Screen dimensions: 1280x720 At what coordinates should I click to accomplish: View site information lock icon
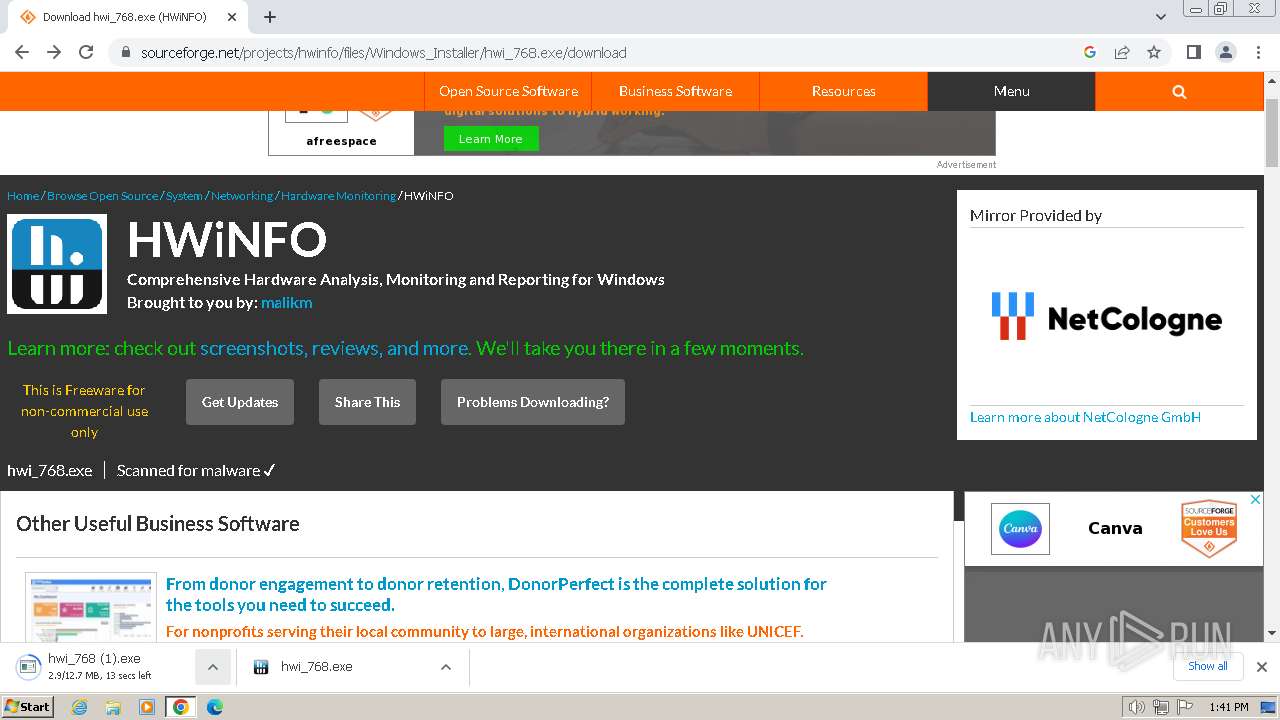point(125,52)
